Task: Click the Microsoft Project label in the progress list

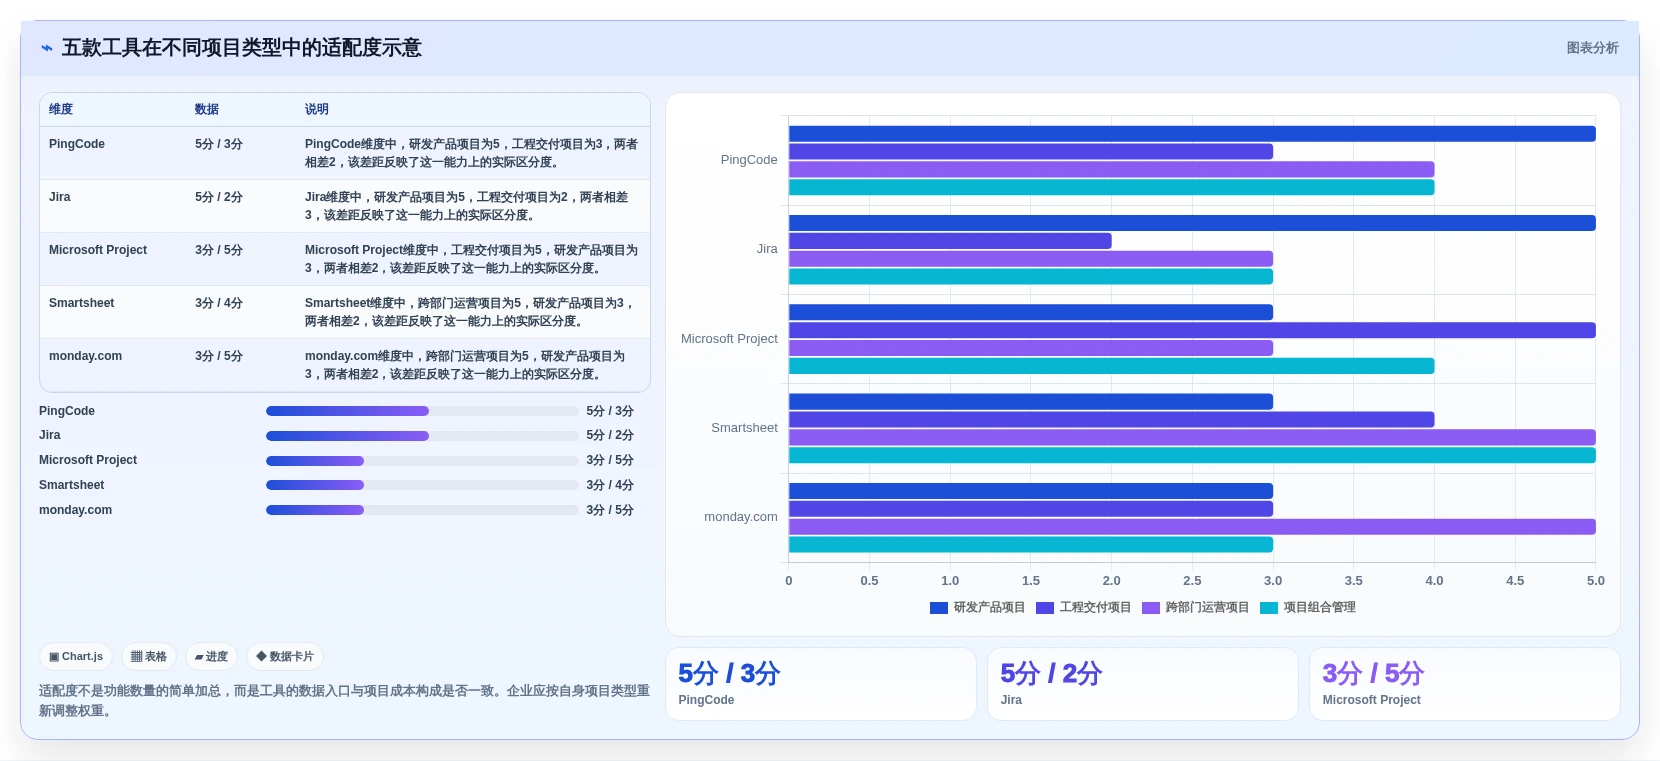Action: click(x=88, y=460)
